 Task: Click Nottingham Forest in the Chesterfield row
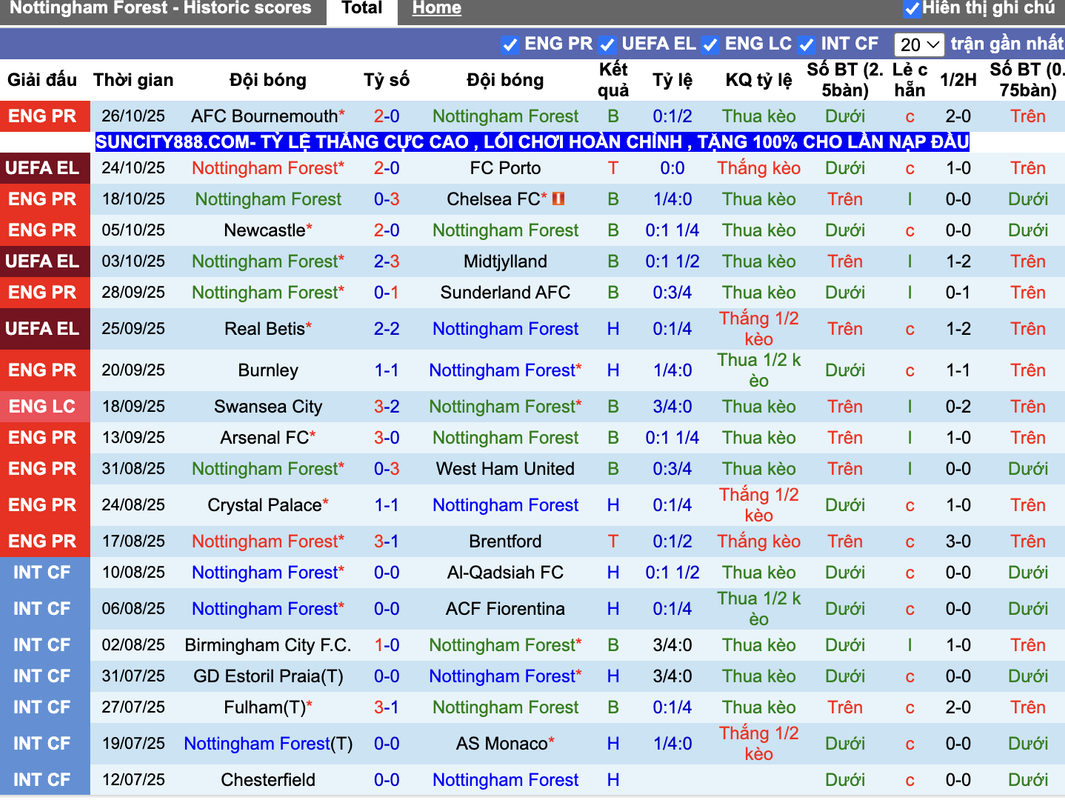click(x=505, y=780)
